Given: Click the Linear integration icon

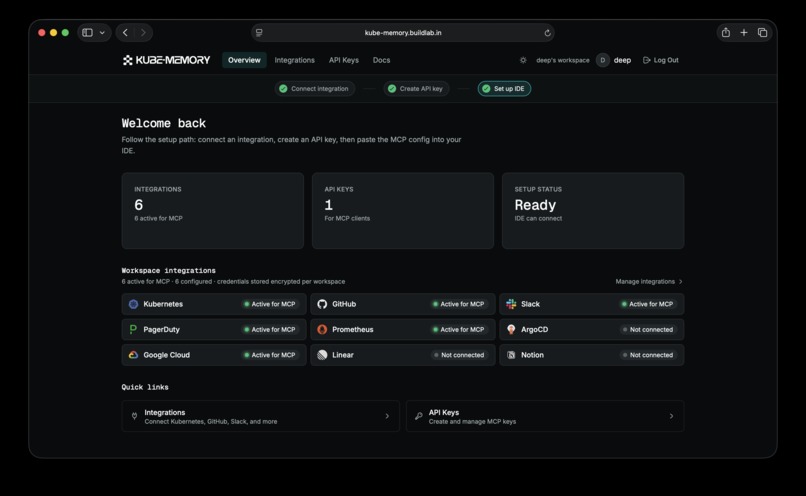Looking at the screenshot, I should 322,355.
